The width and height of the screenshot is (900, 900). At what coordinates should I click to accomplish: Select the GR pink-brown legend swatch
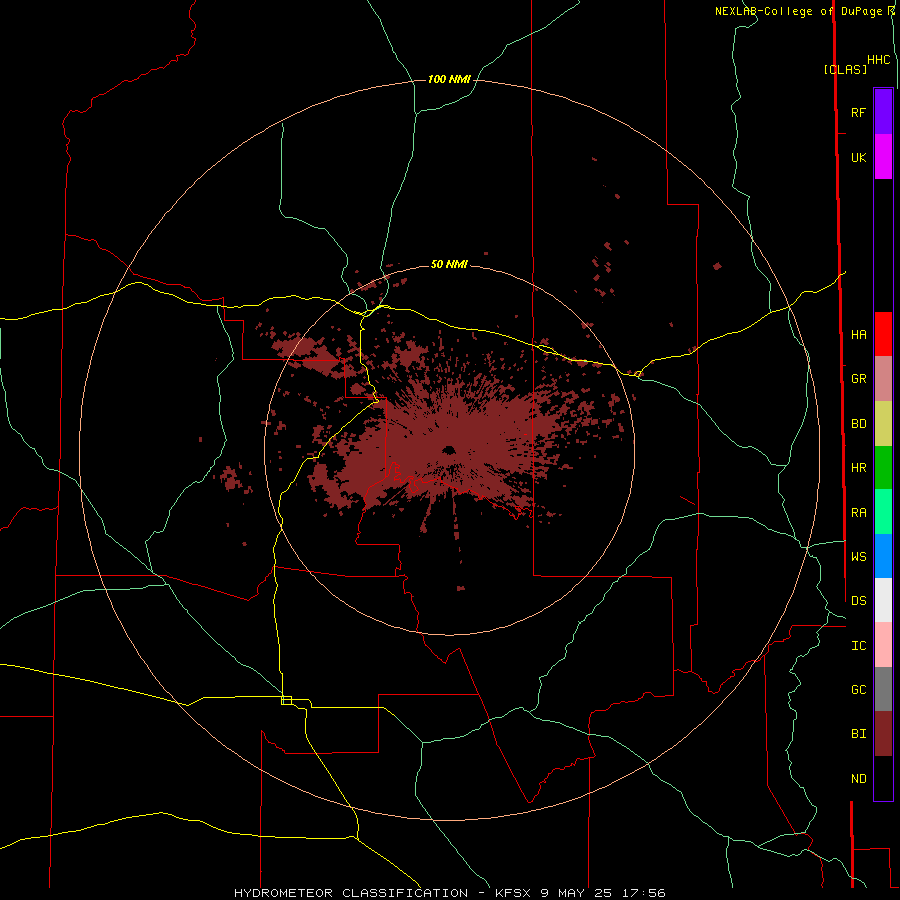883,379
